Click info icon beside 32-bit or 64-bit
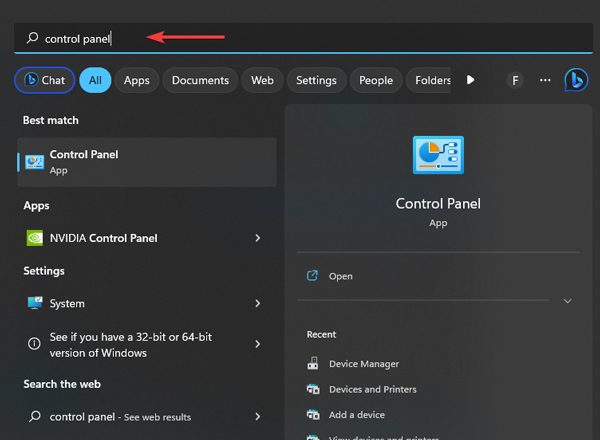The image size is (600, 440). (x=34, y=343)
